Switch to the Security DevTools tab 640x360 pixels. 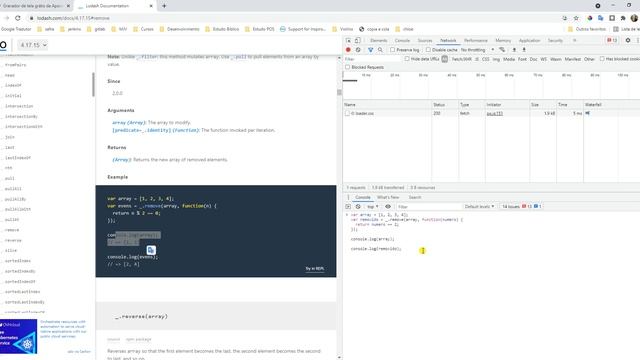click(x=555, y=40)
